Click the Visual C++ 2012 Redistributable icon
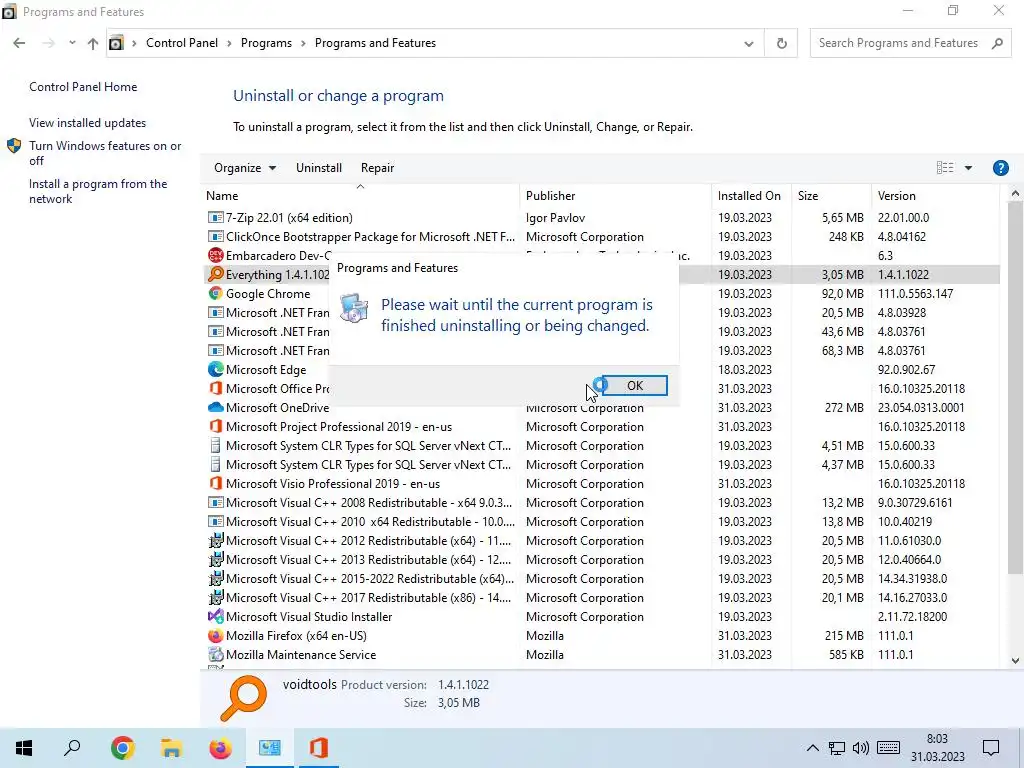The width and height of the screenshot is (1024, 768). [x=215, y=541]
